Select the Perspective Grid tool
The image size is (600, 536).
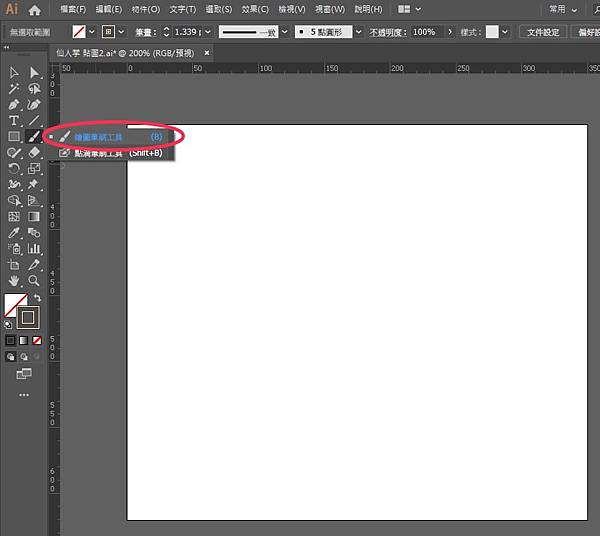click(34, 200)
